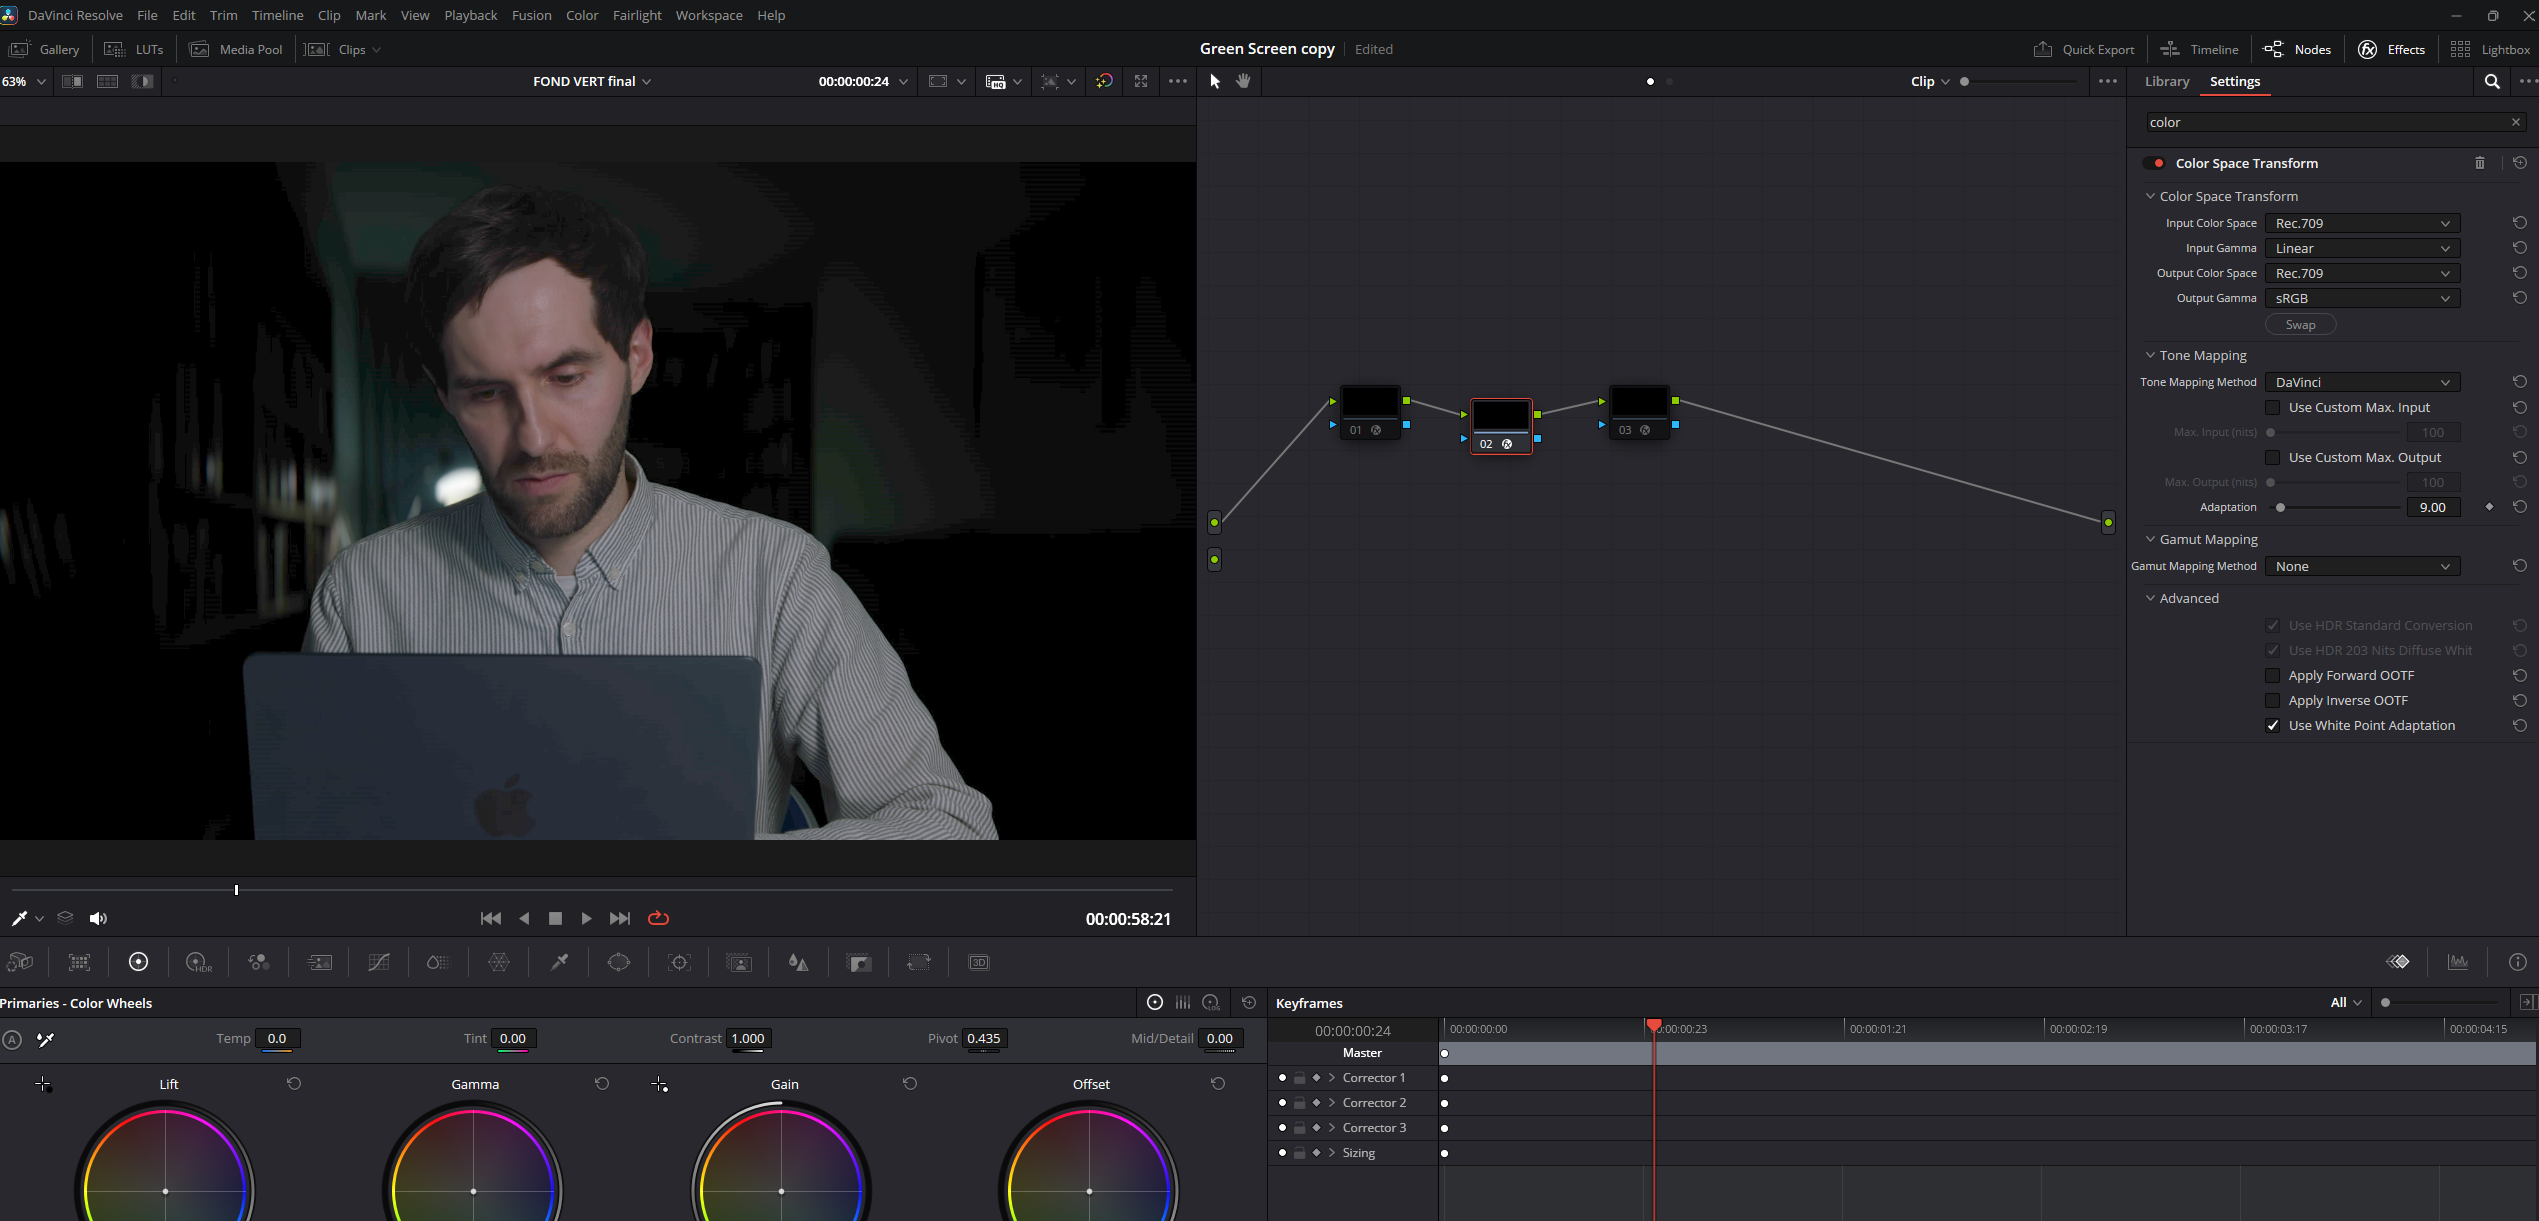Open the Power Window palette icon
Viewport: 2539px width, 1221px height.
coord(619,962)
